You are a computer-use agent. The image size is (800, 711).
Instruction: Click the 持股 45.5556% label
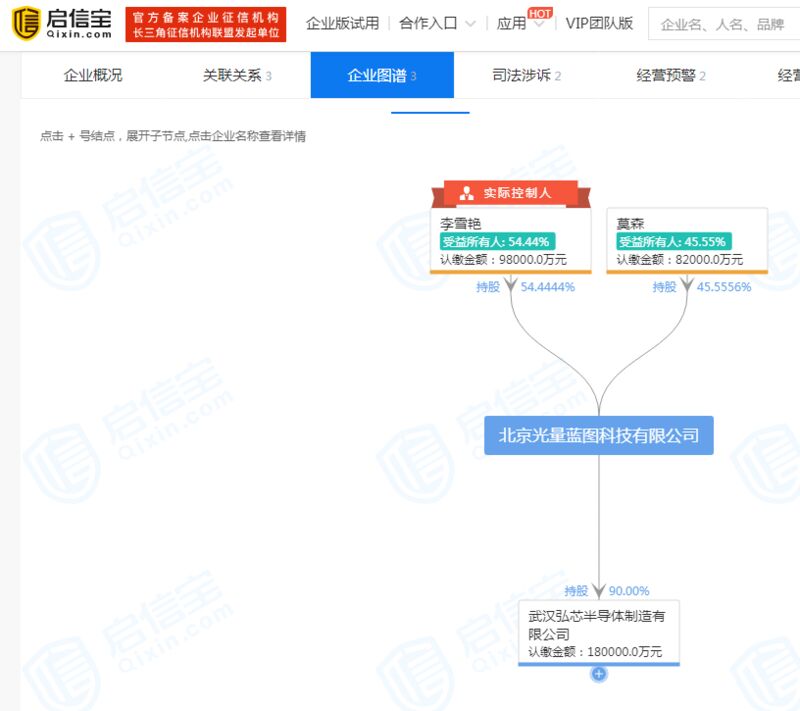point(702,287)
